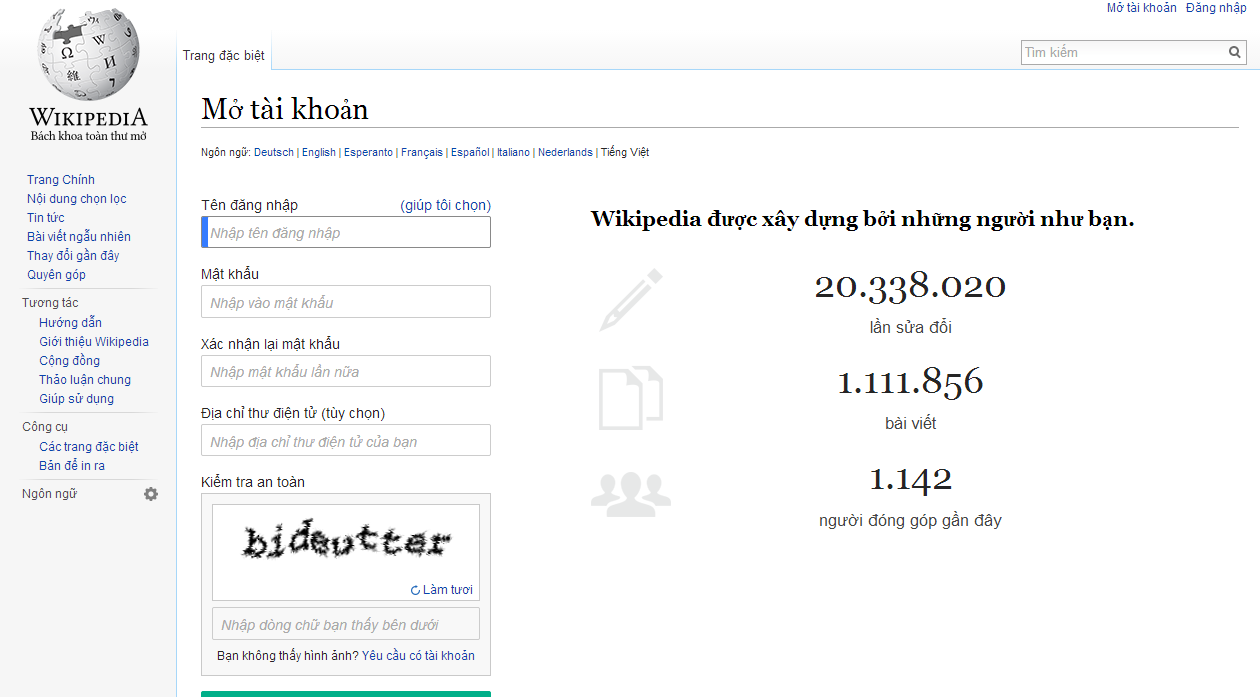Image resolution: width=1260 pixels, height=697 pixels.
Task: Open Hướng dẫn sidebar link
Action: point(71,323)
